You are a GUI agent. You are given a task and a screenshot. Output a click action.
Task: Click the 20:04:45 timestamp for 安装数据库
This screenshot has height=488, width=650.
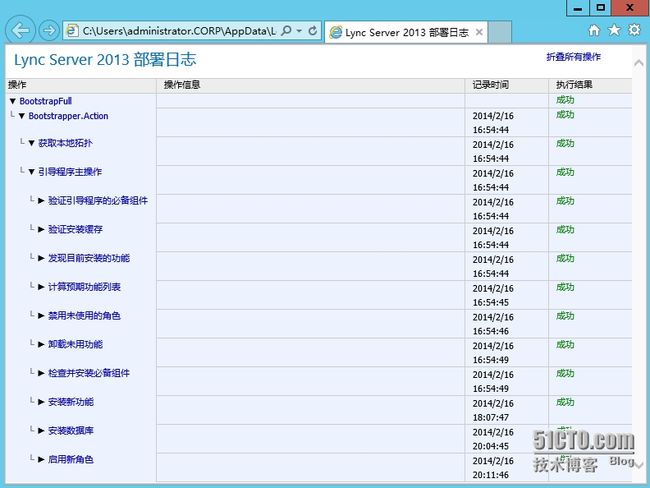pyautogui.click(x=490, y=446)
